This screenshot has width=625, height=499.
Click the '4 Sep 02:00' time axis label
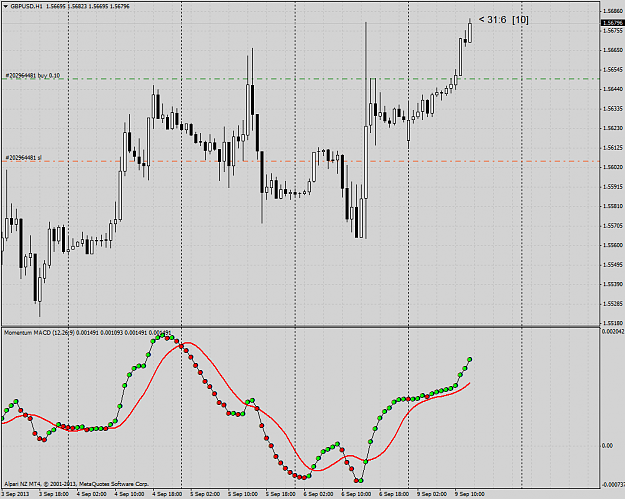pos(92,494)
